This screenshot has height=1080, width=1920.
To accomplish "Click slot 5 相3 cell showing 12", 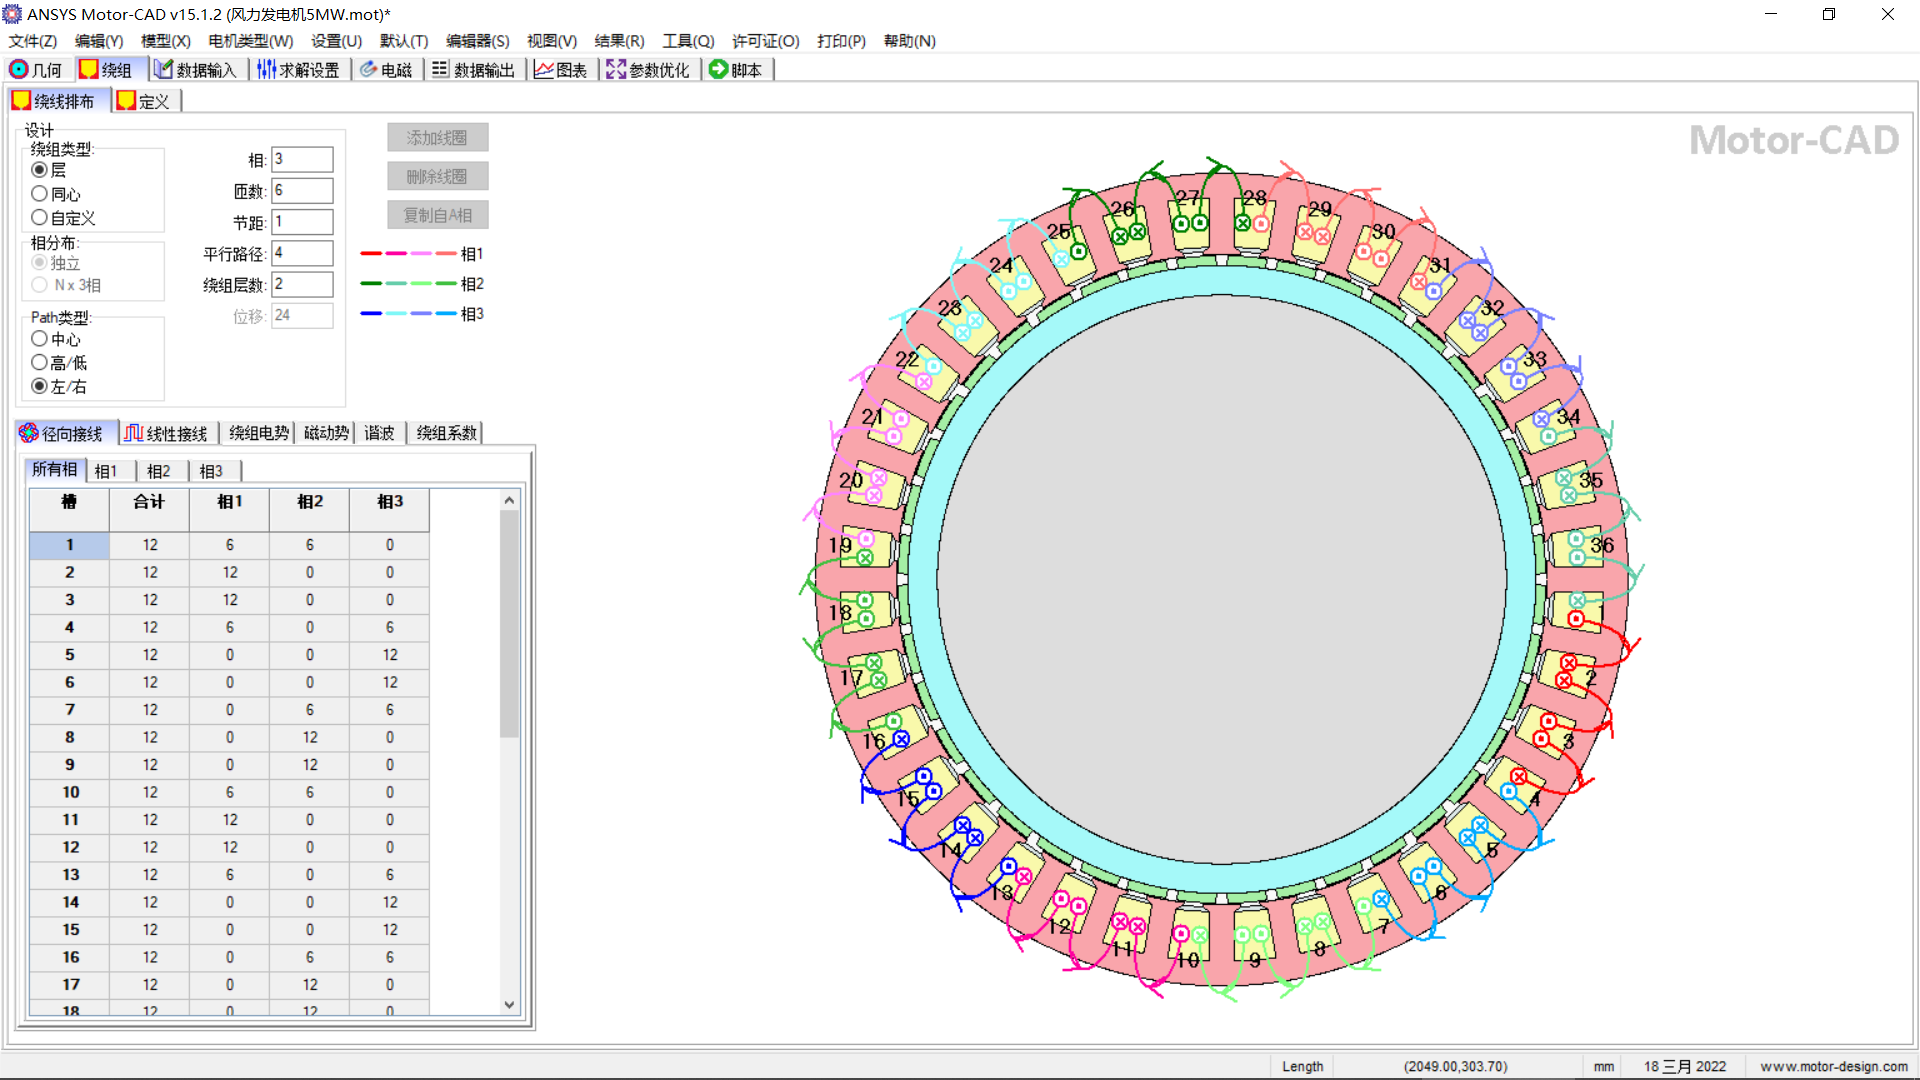I will point(390,655).
